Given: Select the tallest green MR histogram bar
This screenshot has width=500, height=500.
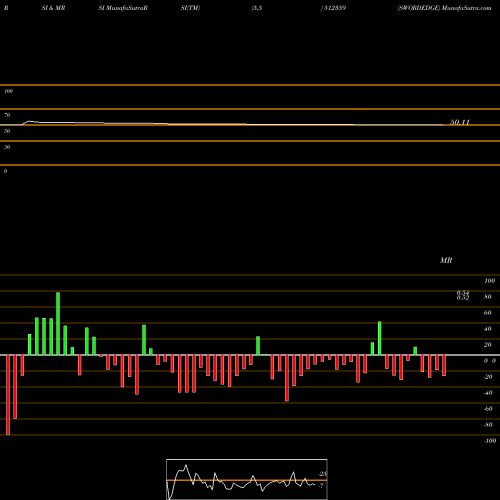Looking at the screenshot, I should coord(58,324).
